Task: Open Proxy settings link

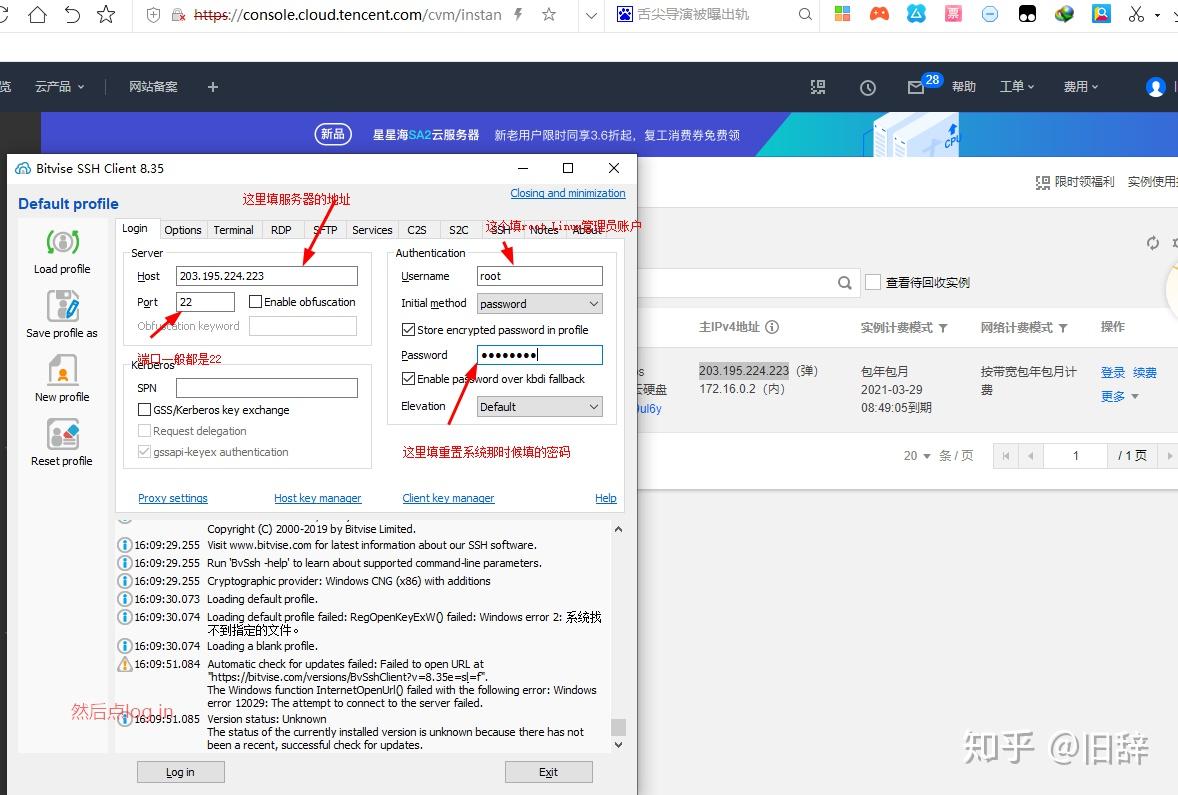Action: 173,497
